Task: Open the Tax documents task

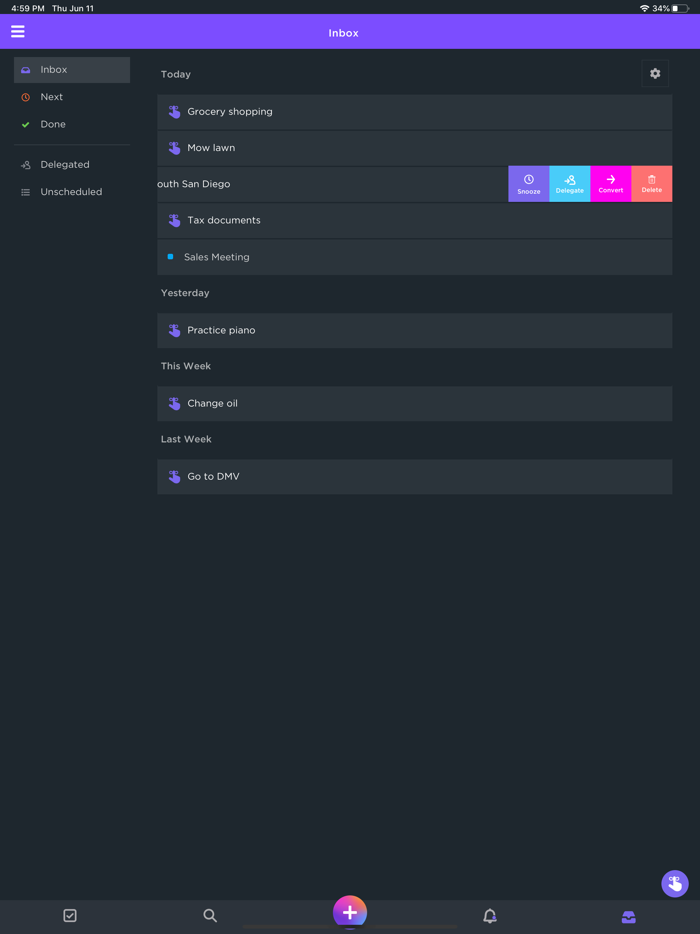Action: point(300,220)
